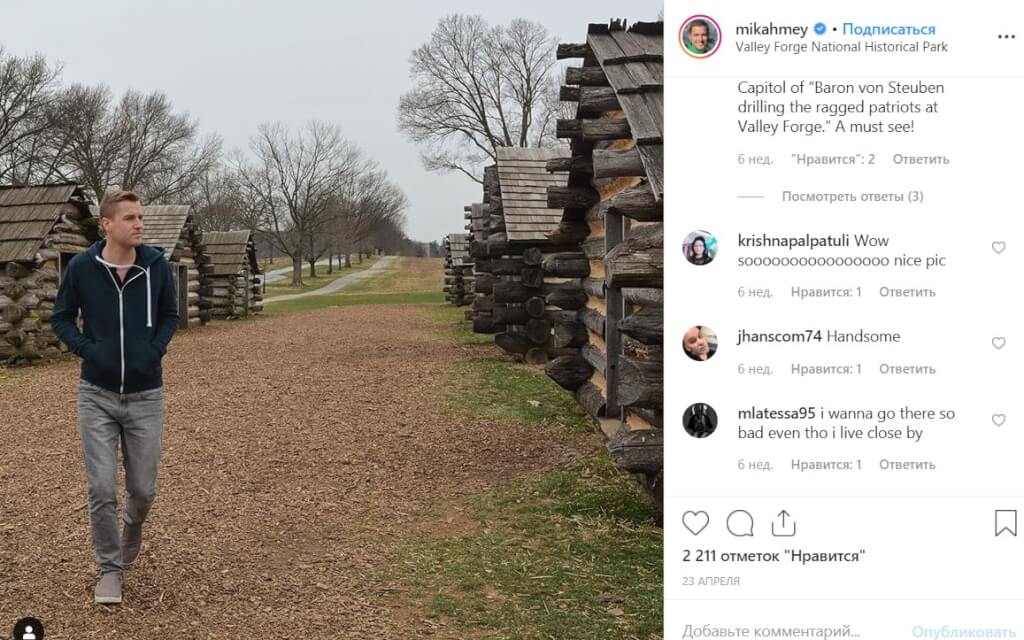1024x640 pixels.
Task: Click the verified badge next to mikahmey
Action: (x=820, y=29)
